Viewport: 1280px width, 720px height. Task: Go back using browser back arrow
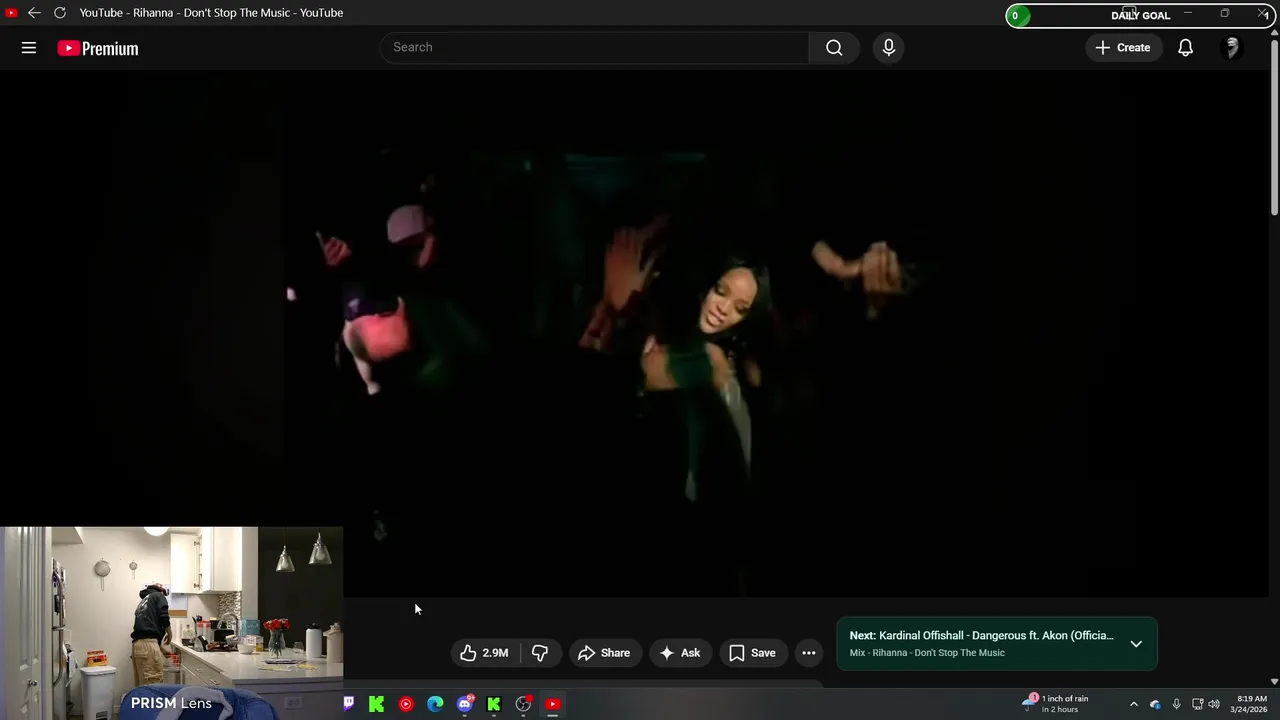pos(34,12)
